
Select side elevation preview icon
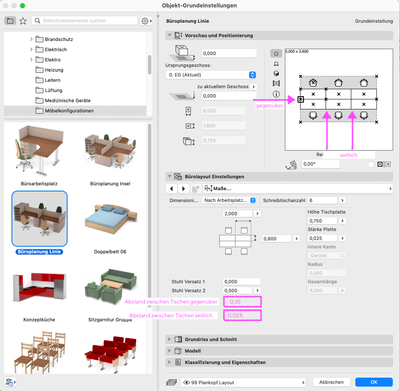click(276, 64)
